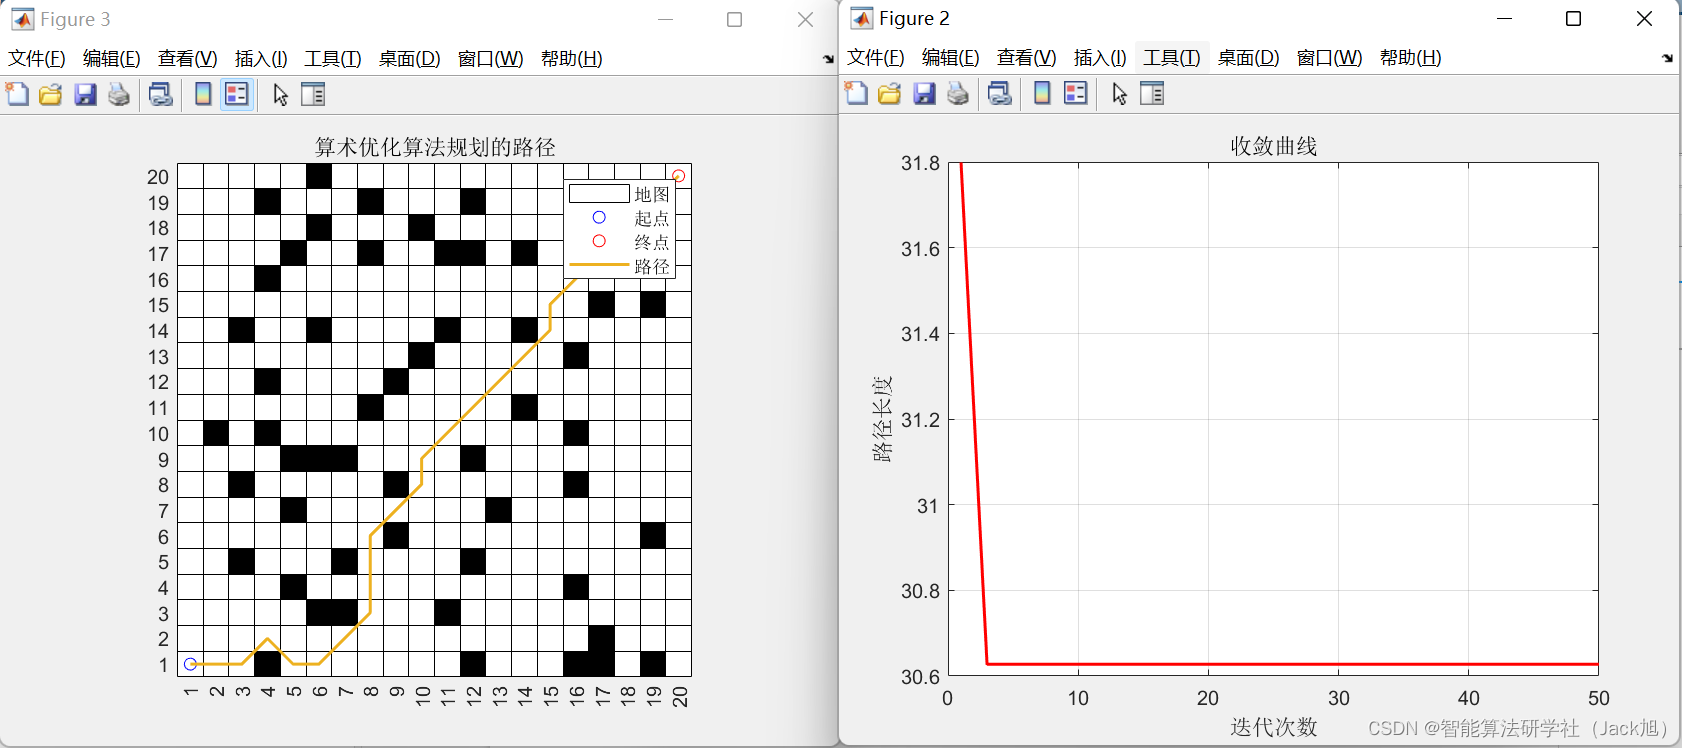
Task: Click Link Plot icon in Figure 2 toolbar
Action: click(999, 94)
